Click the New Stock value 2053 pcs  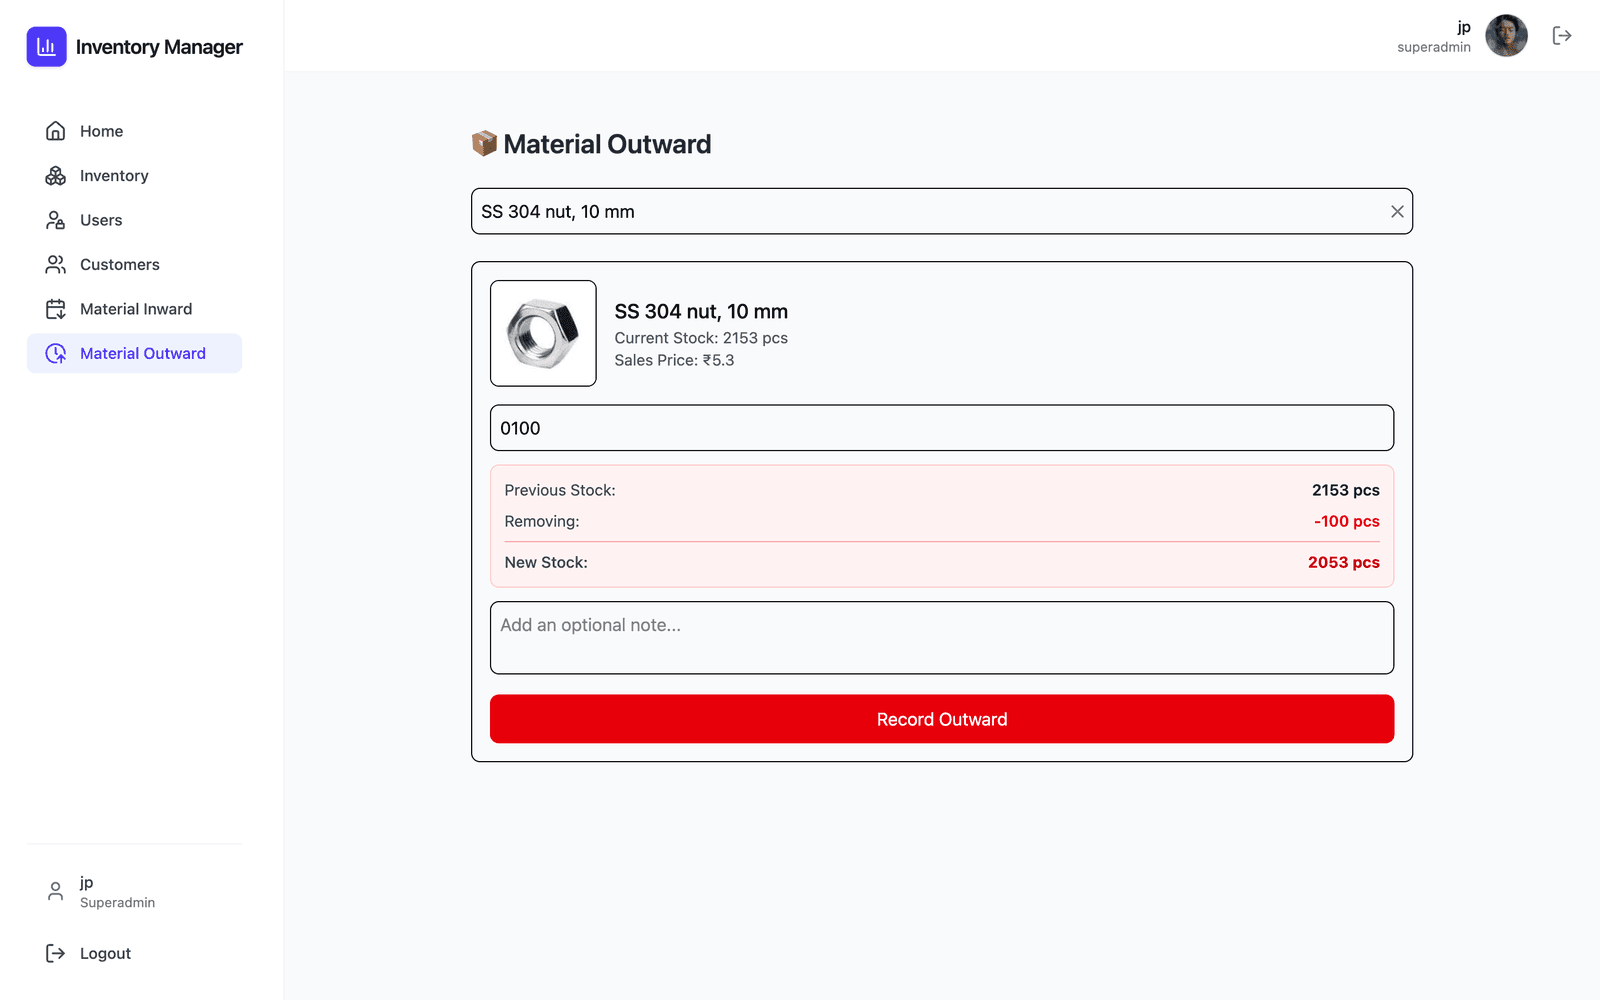[1343, 563]
